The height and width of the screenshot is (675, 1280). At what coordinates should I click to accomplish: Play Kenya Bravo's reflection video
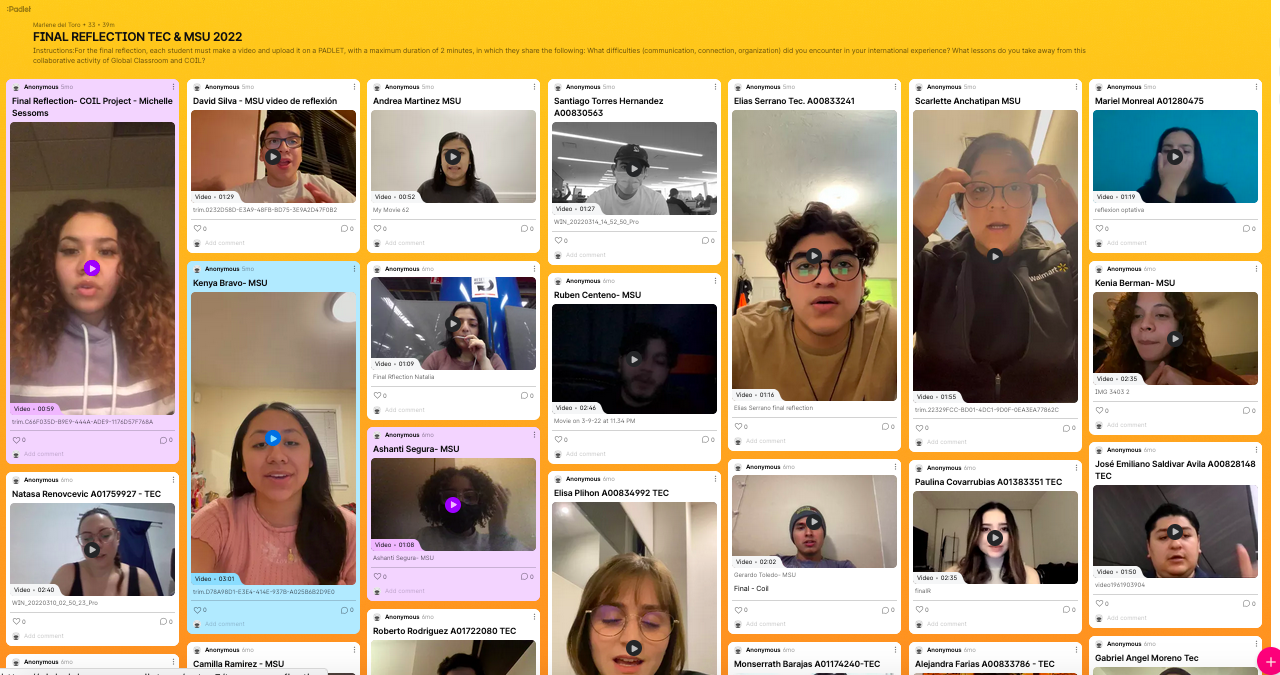273,438
